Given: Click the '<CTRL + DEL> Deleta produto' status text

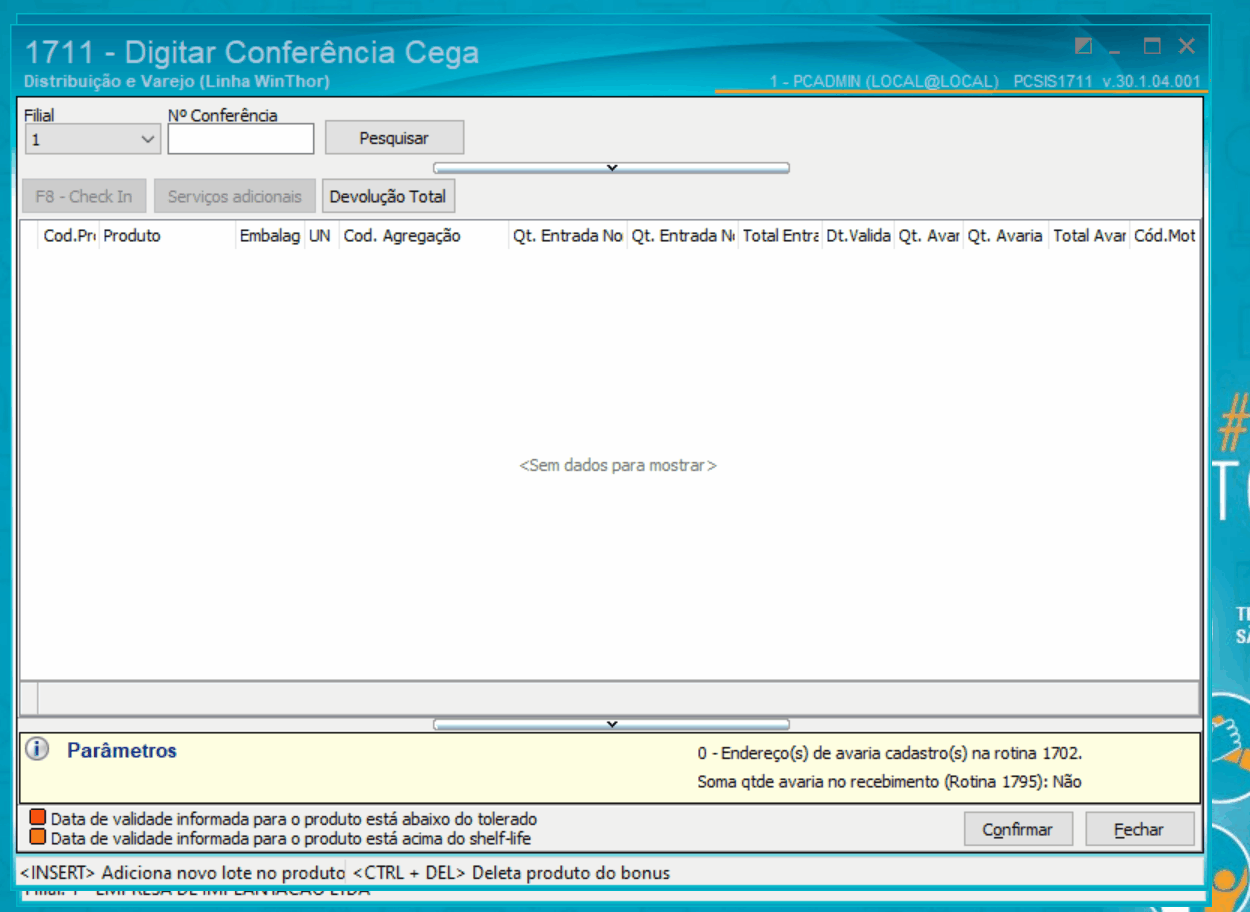Looking at the screenshot, I should coord(511,872).
